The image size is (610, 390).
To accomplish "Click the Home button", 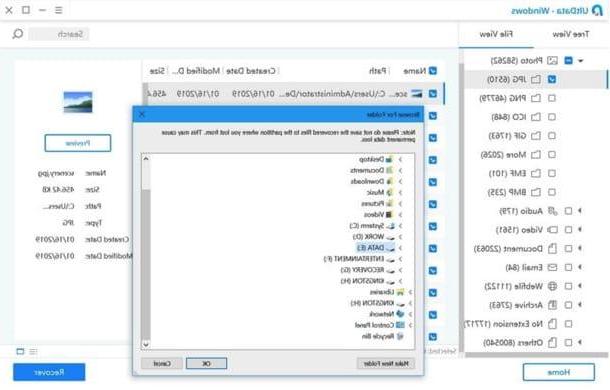I will pos(559,372).
